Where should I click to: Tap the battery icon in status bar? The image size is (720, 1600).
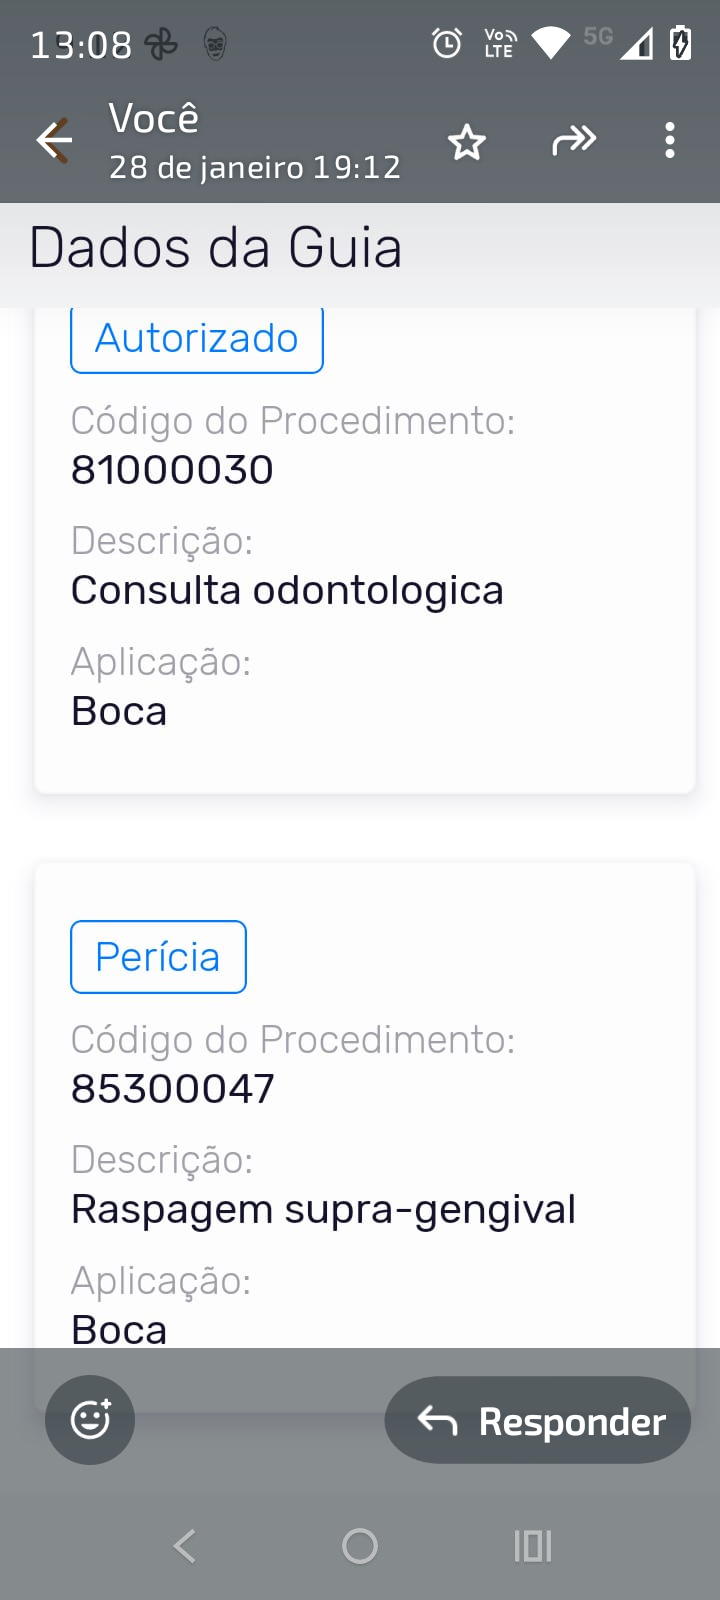pos(681,43)
